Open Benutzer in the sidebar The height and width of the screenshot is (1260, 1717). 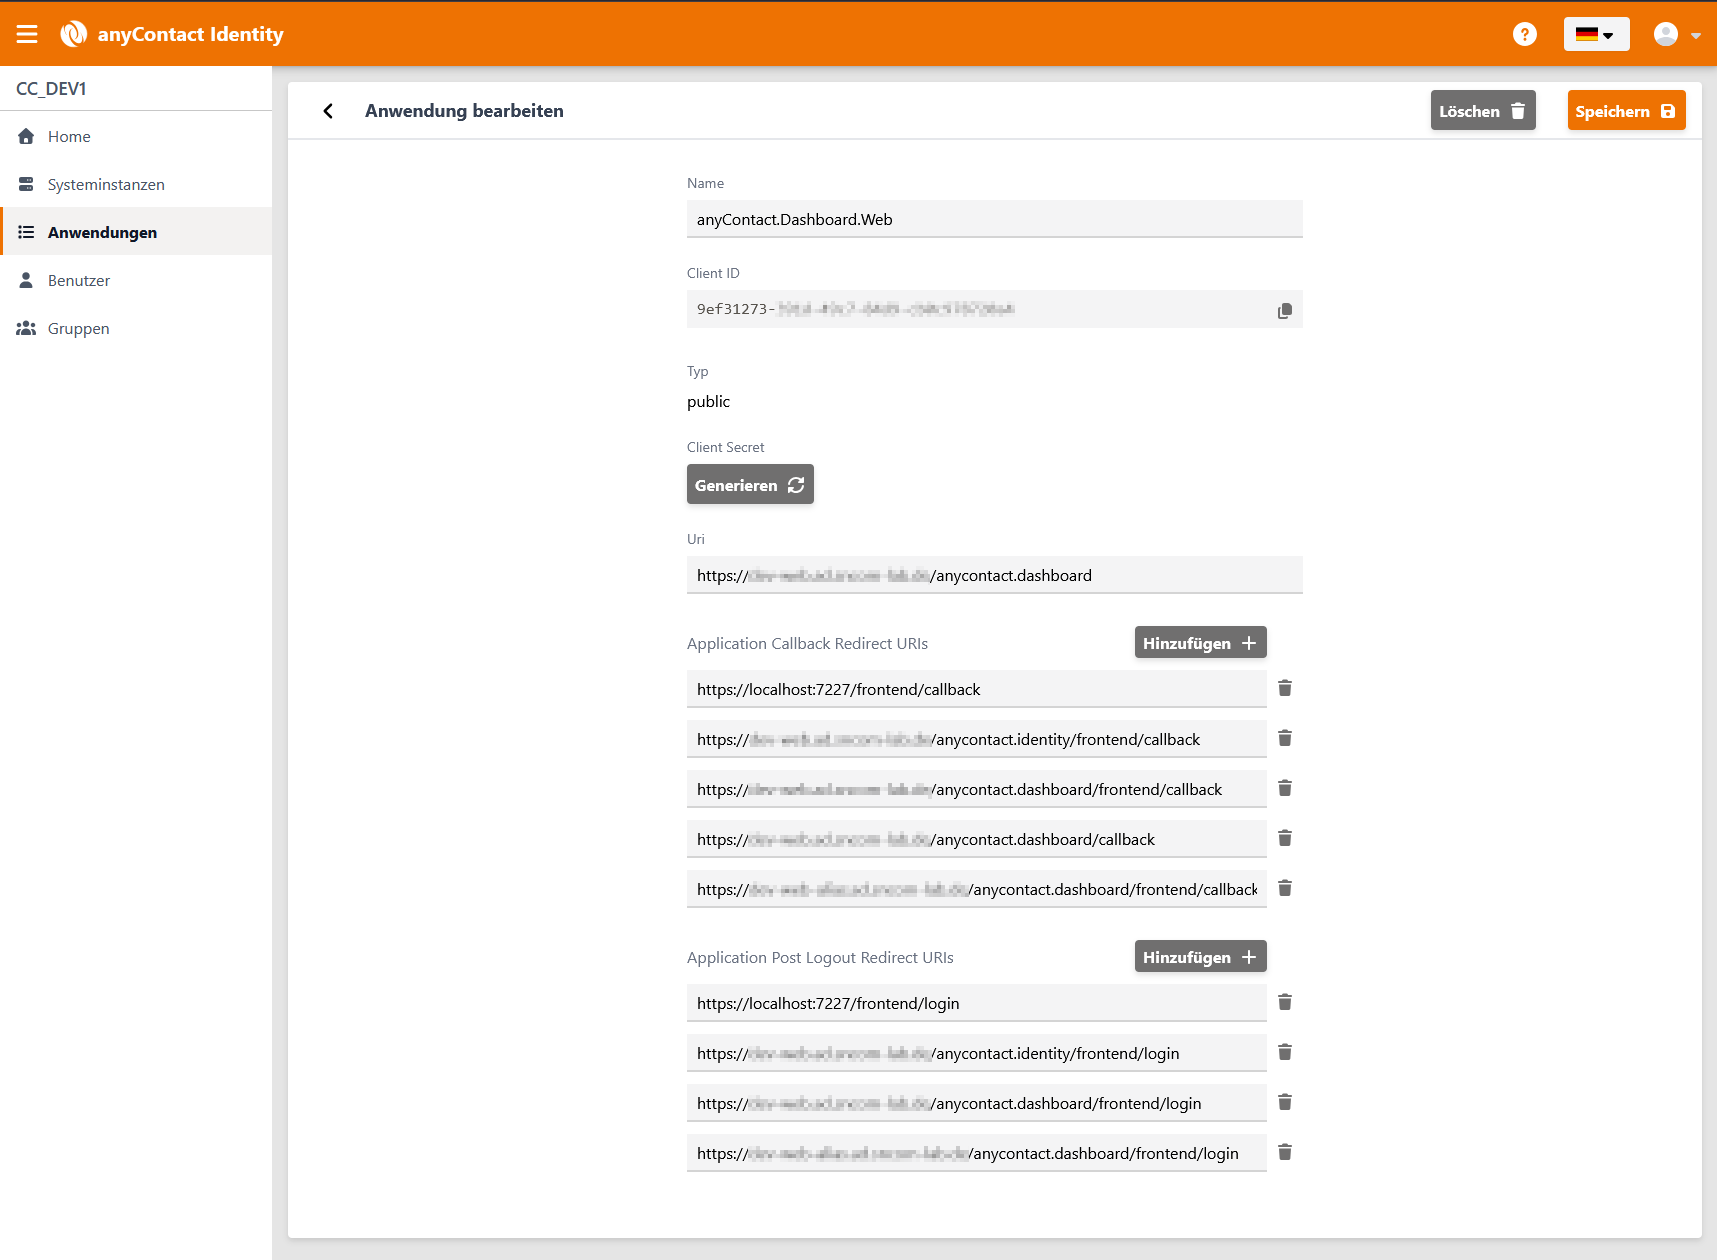[x=136, y=280]
